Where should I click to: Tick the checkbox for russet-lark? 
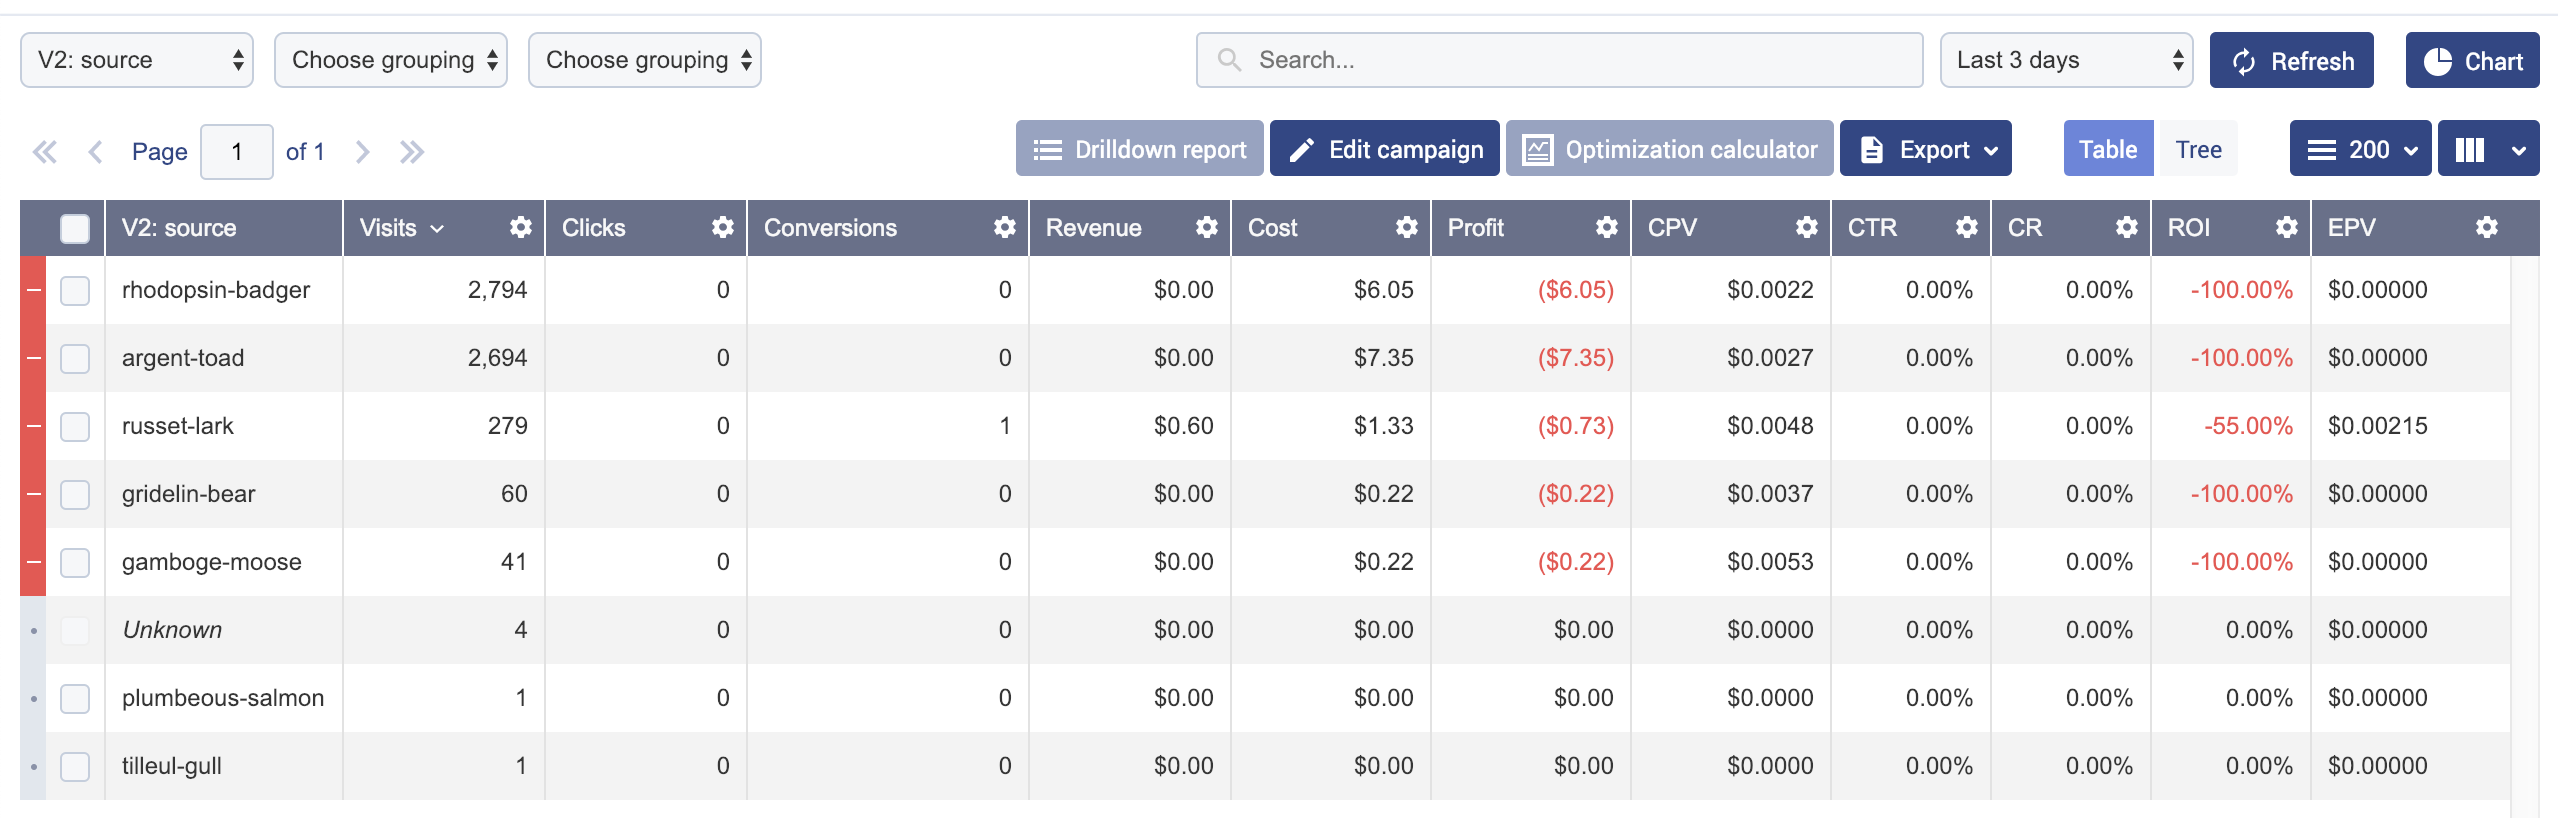(75, 427)
